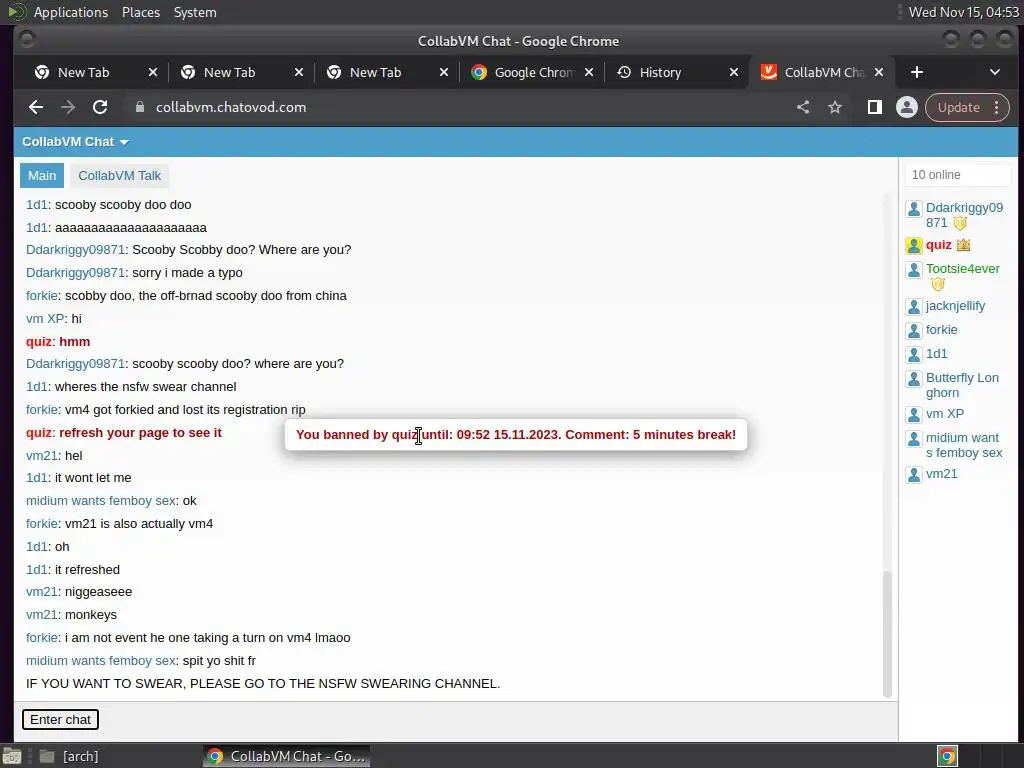Close the first New Tab
Image resolution: width=1024 pixels, height=768 pixels.
click(153, 72)
